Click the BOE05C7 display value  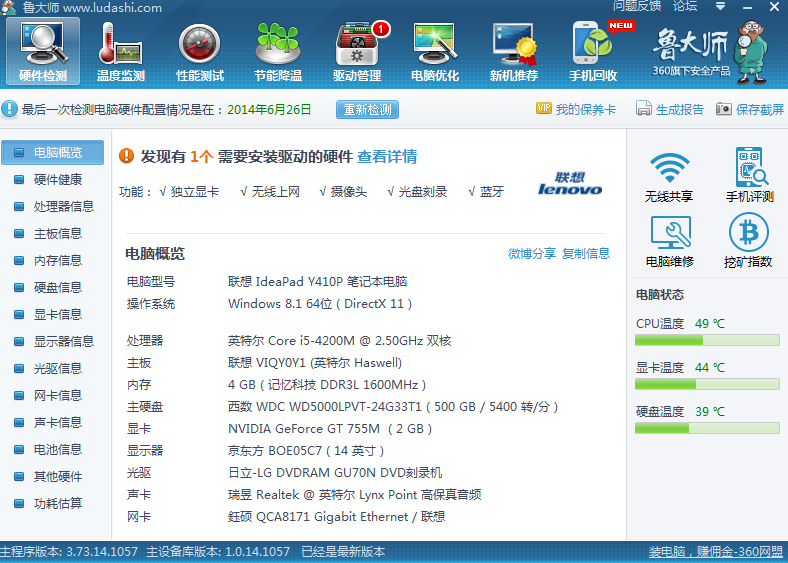306,451
